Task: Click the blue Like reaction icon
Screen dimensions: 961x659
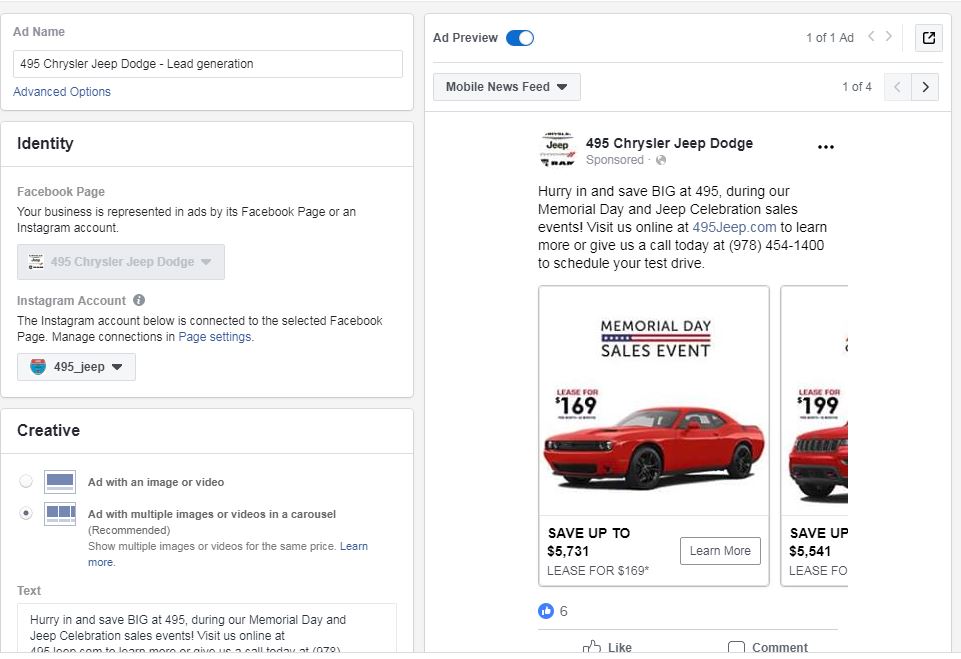Action: (545, 611)
